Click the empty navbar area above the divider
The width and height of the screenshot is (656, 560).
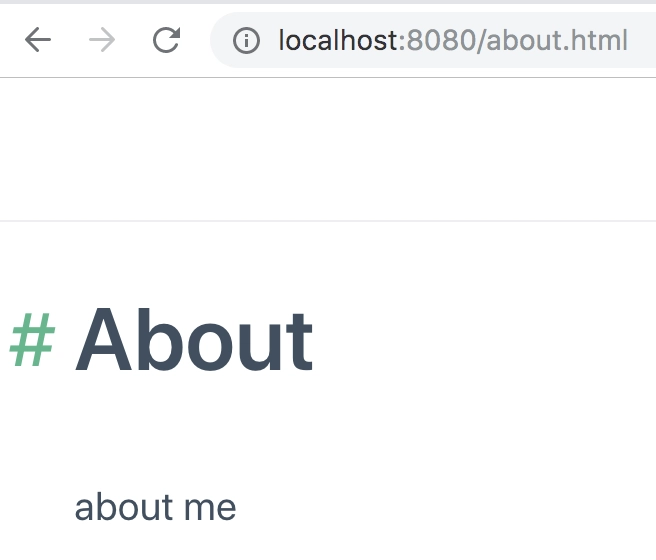[x=328, y=149]
